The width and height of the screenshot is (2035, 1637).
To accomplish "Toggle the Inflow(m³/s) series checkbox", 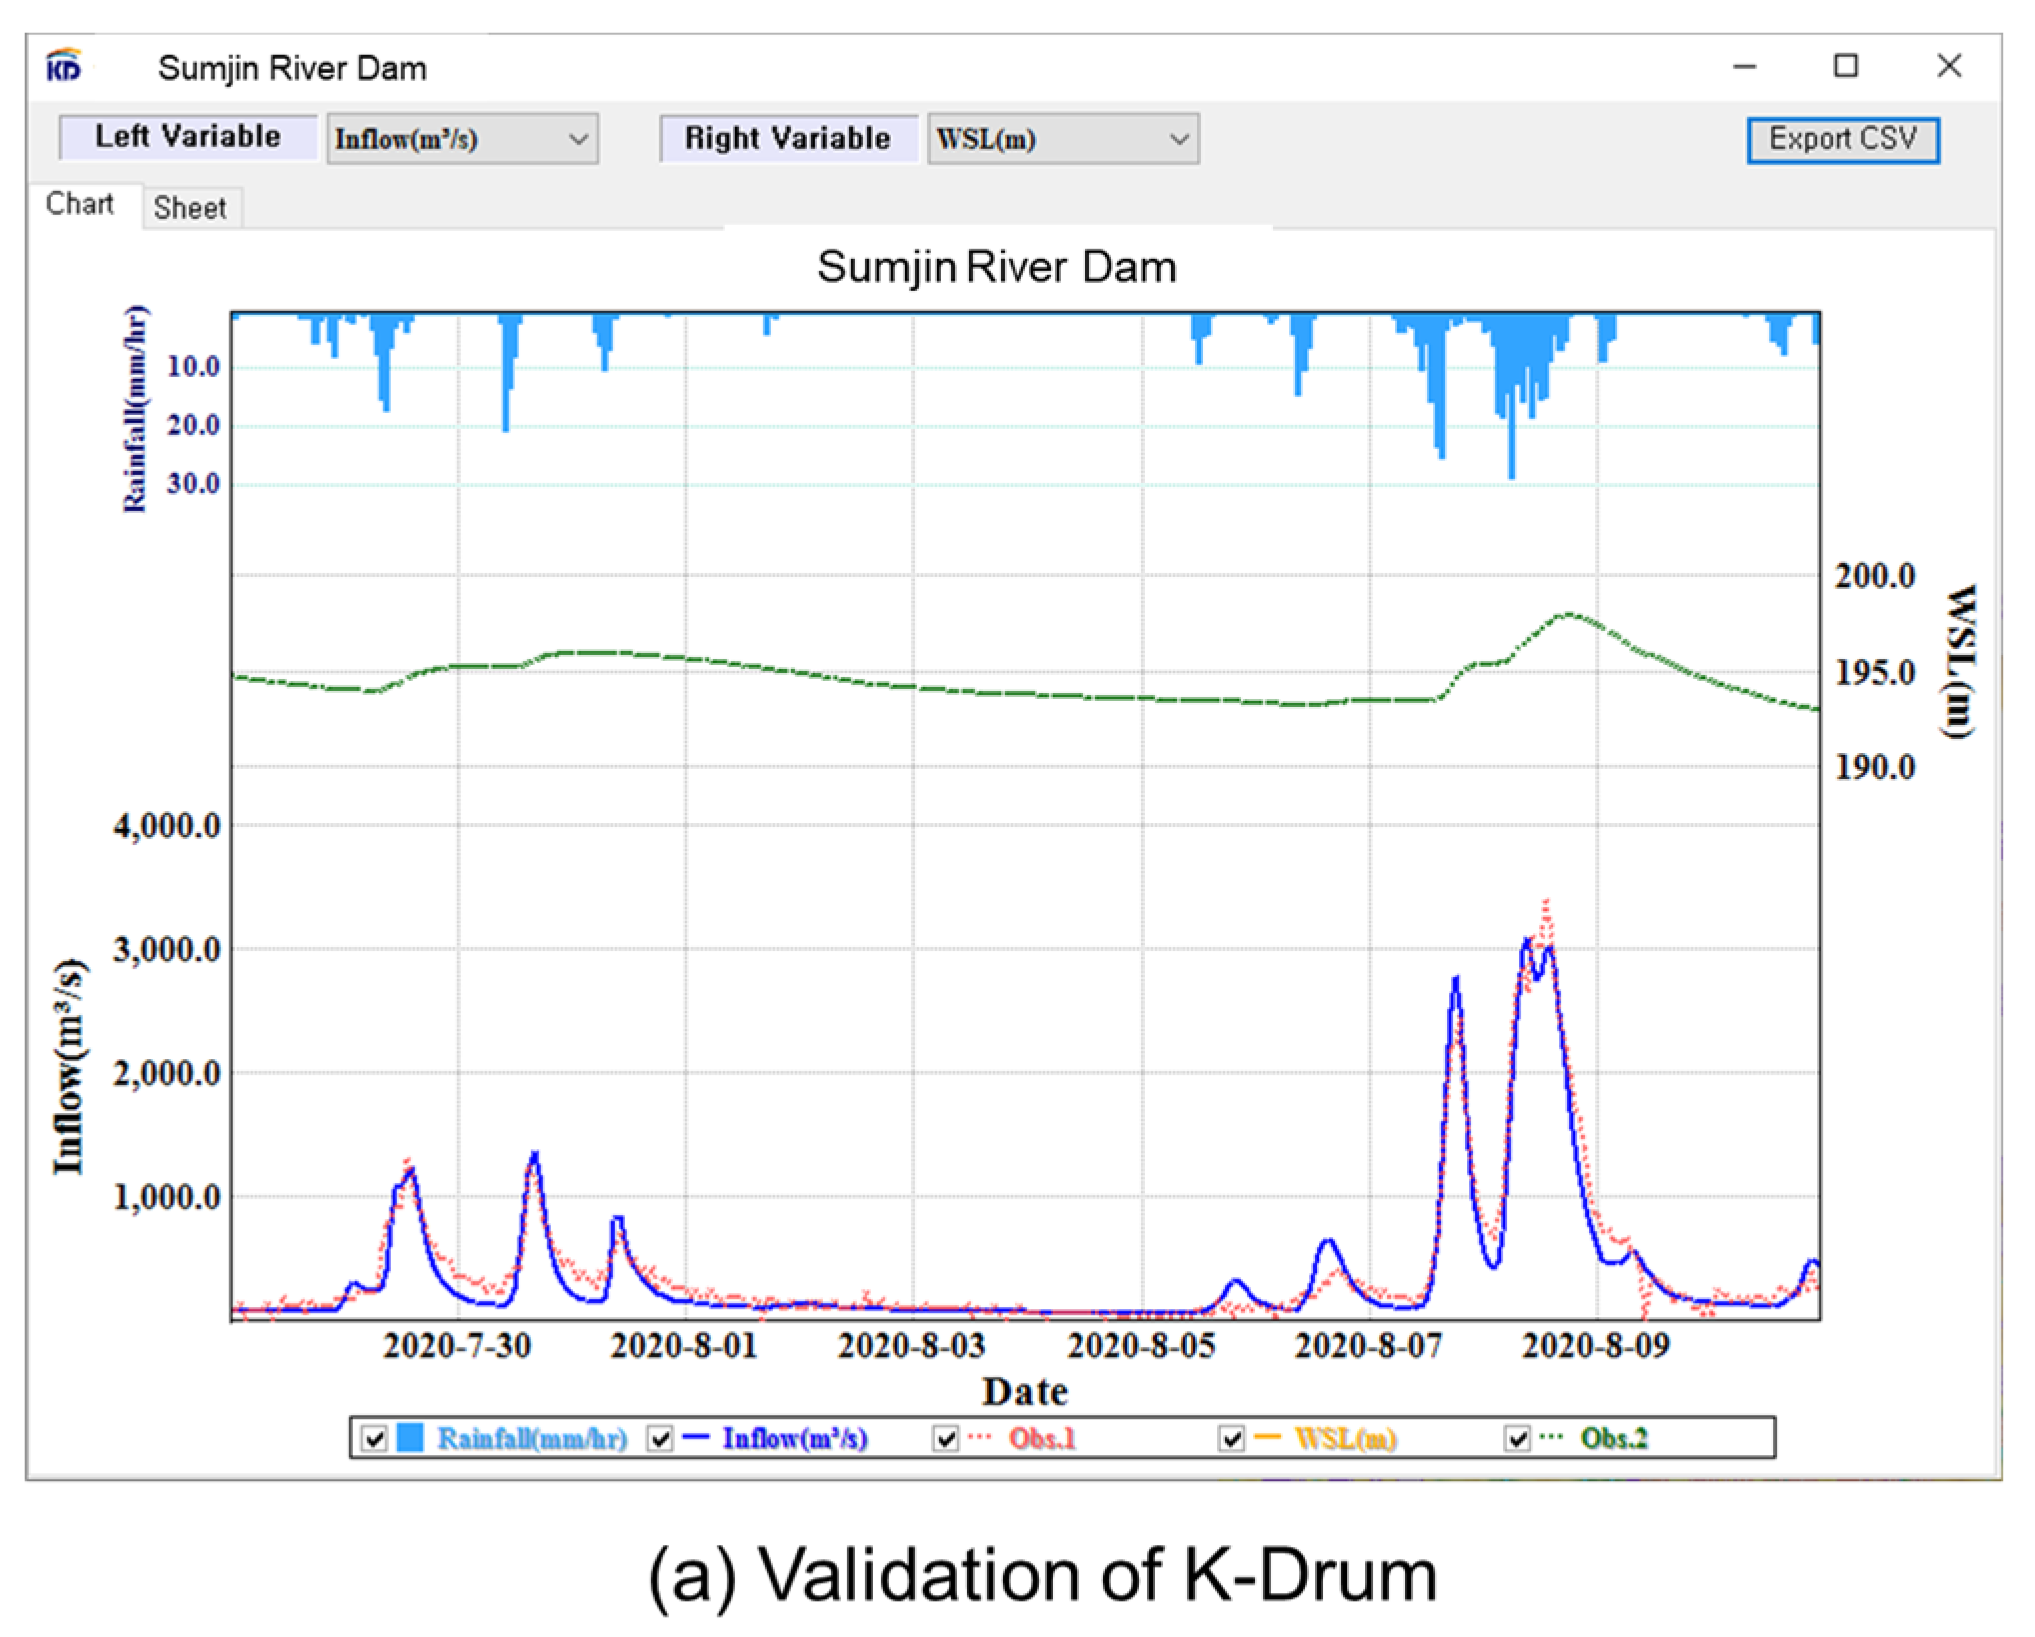I will 660,1439.
